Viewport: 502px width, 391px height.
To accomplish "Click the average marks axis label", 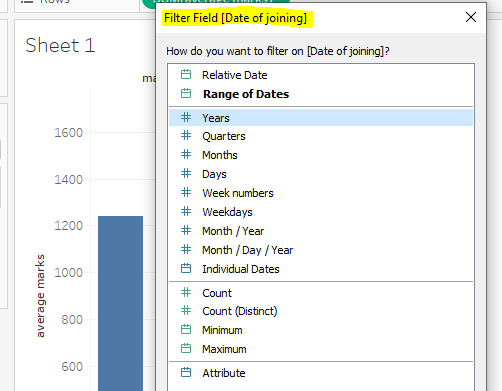I will pos(40,296).
